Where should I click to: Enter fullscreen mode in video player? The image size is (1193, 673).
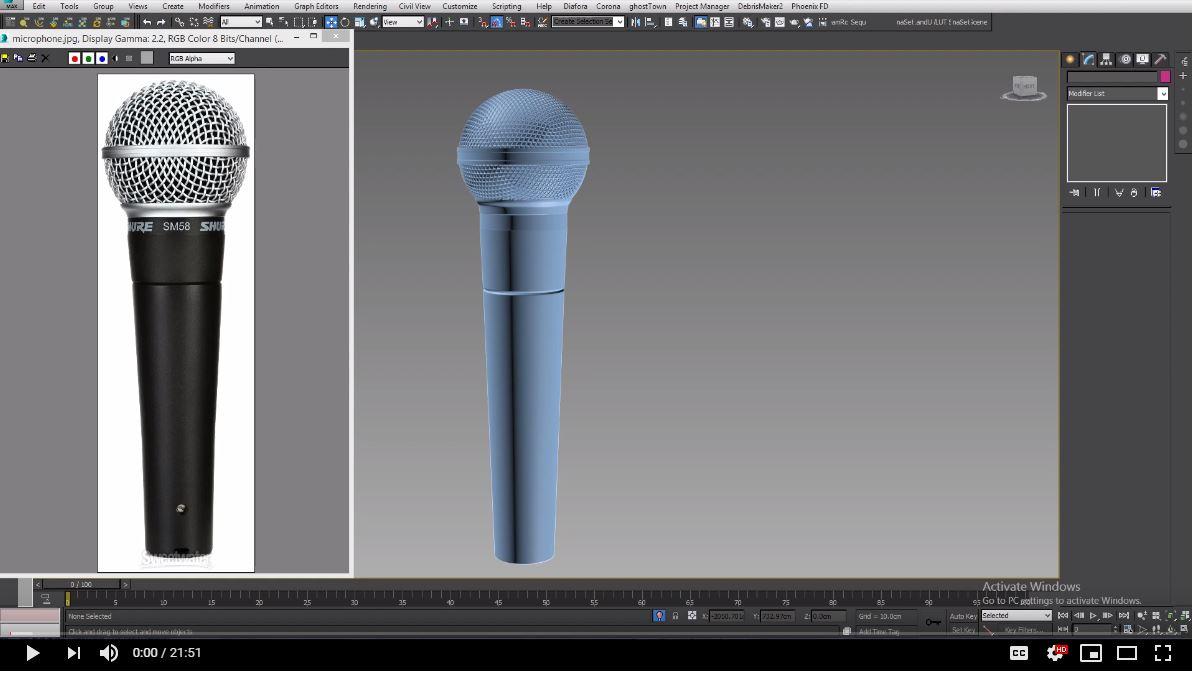(1163, 653)
